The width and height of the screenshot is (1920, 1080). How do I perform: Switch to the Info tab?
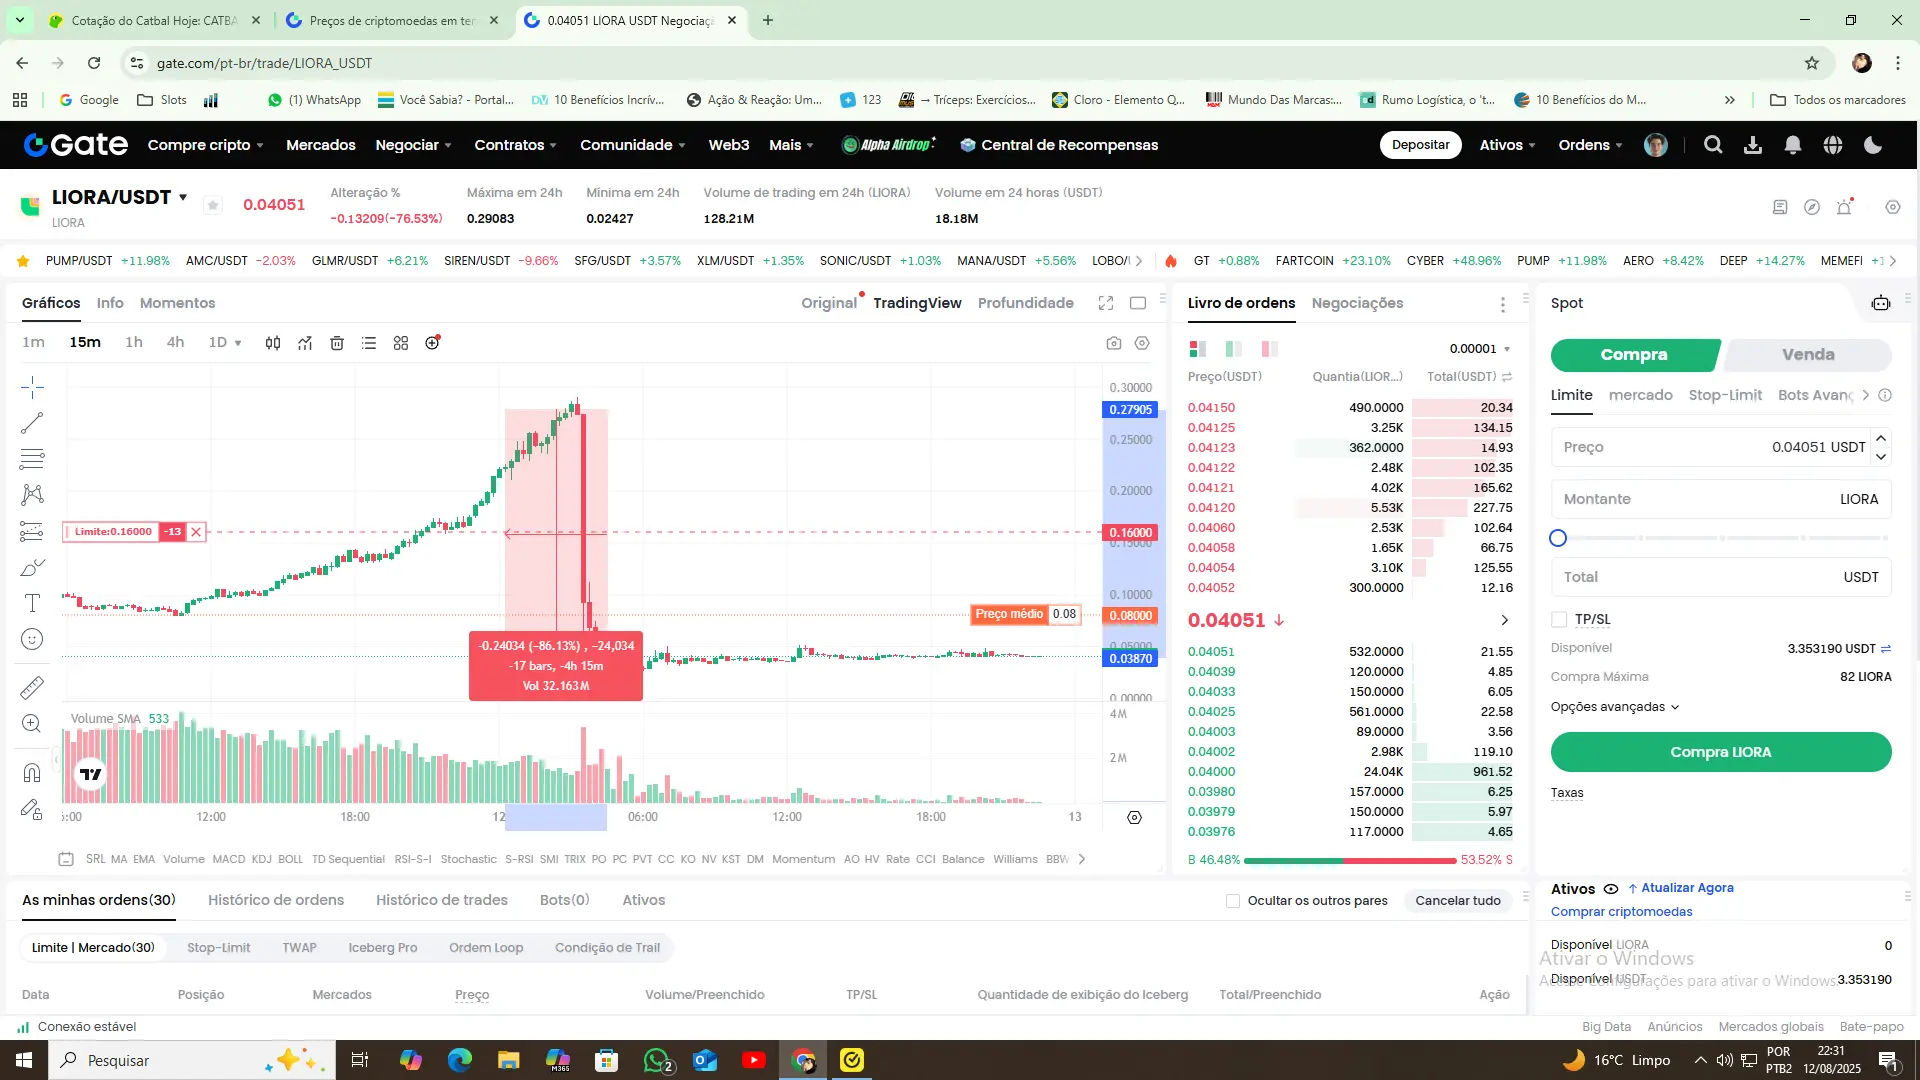coord(110,303)
